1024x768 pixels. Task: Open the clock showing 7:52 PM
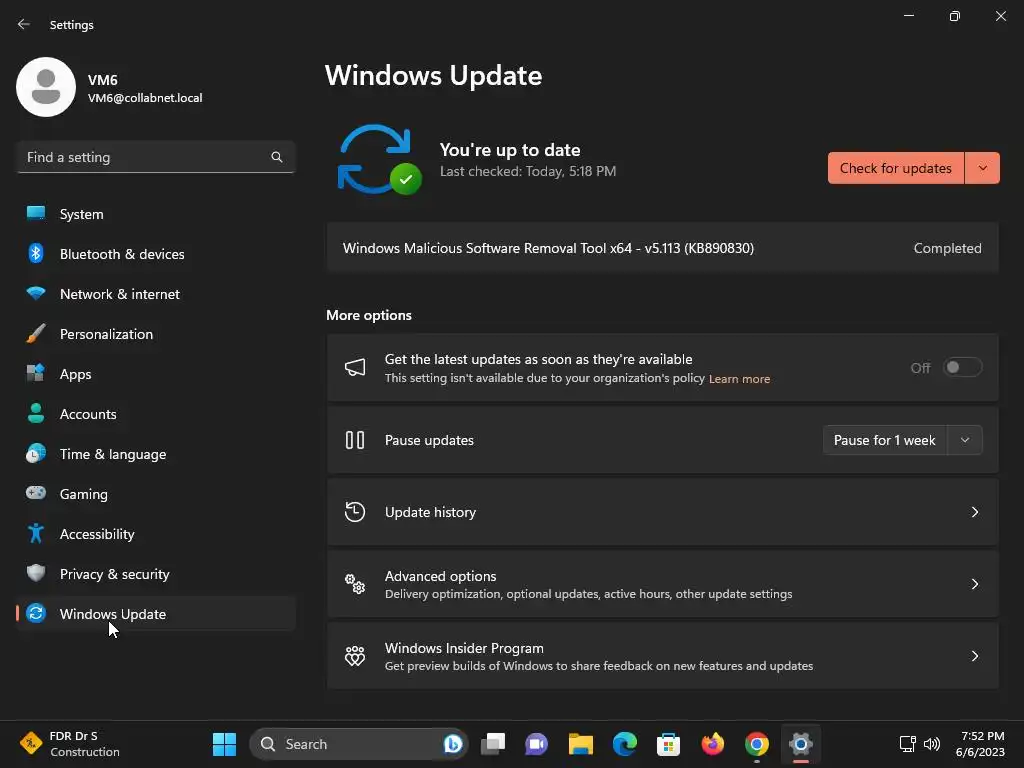[980, 744]
